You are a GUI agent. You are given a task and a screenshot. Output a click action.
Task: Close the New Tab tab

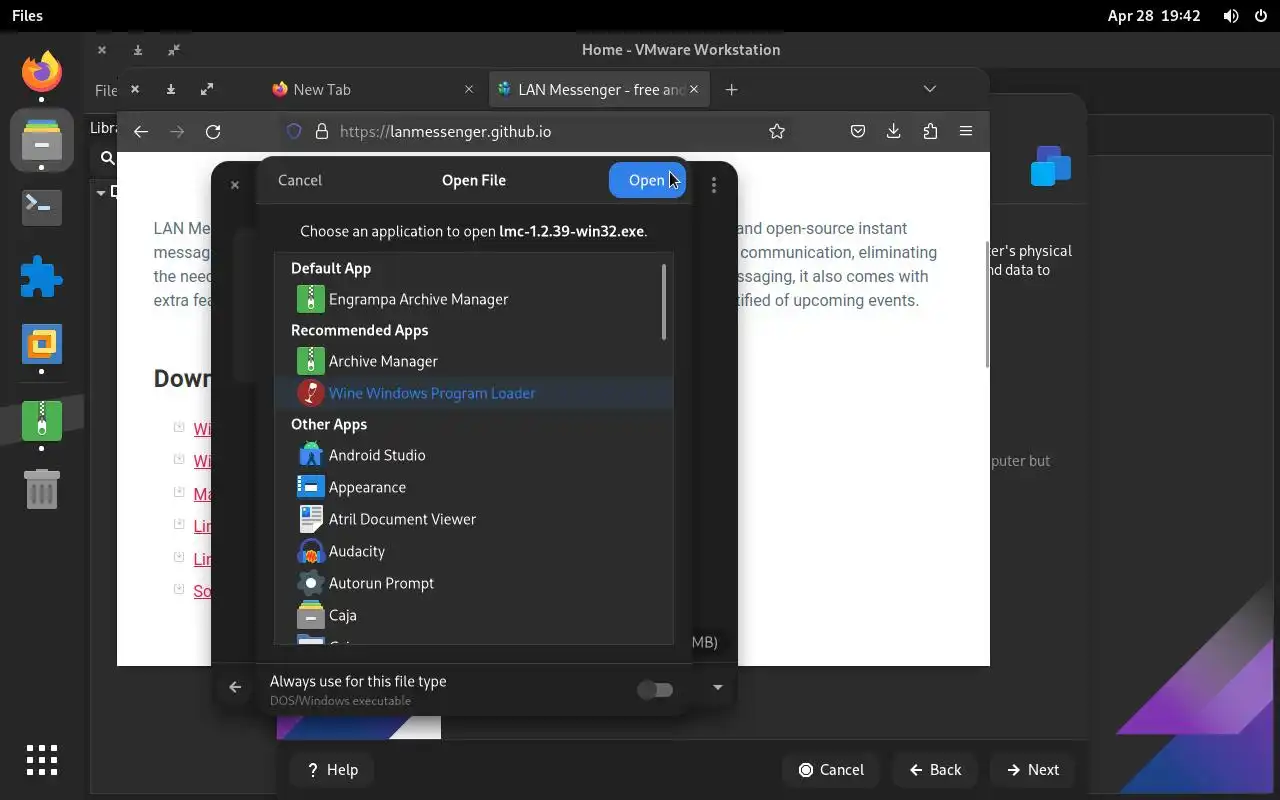(x=469, y=90)
